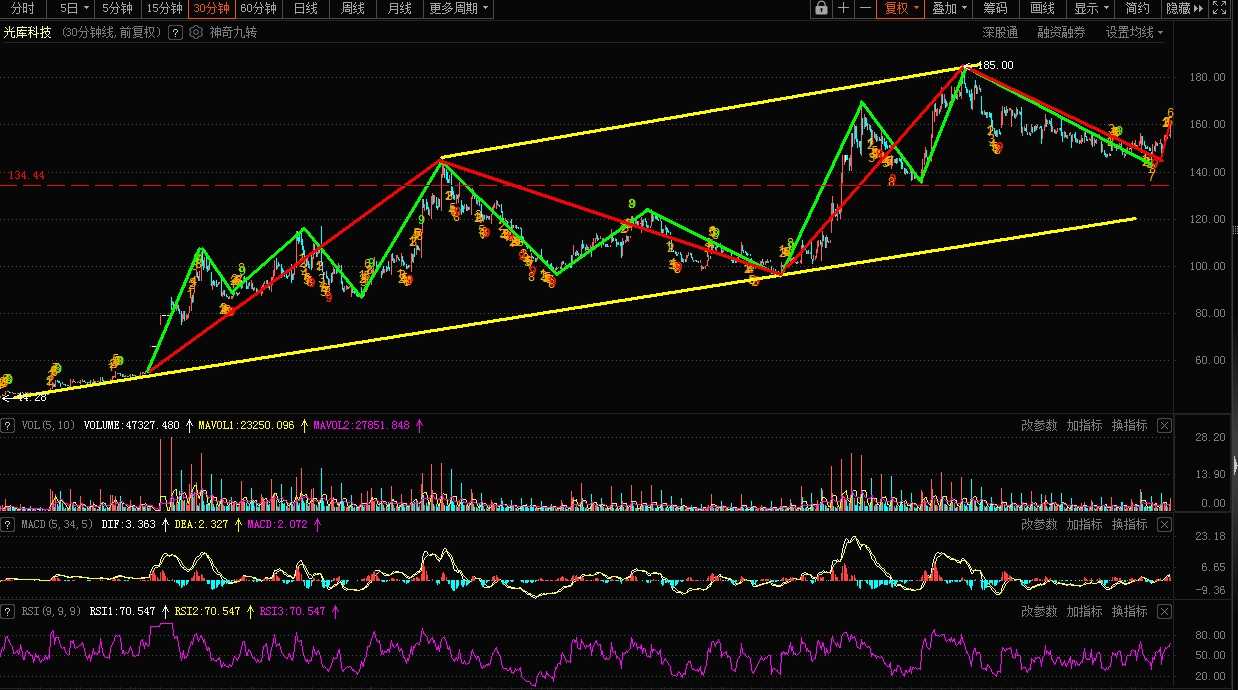Click 神奇九转 indicator label

pos(233,32)
